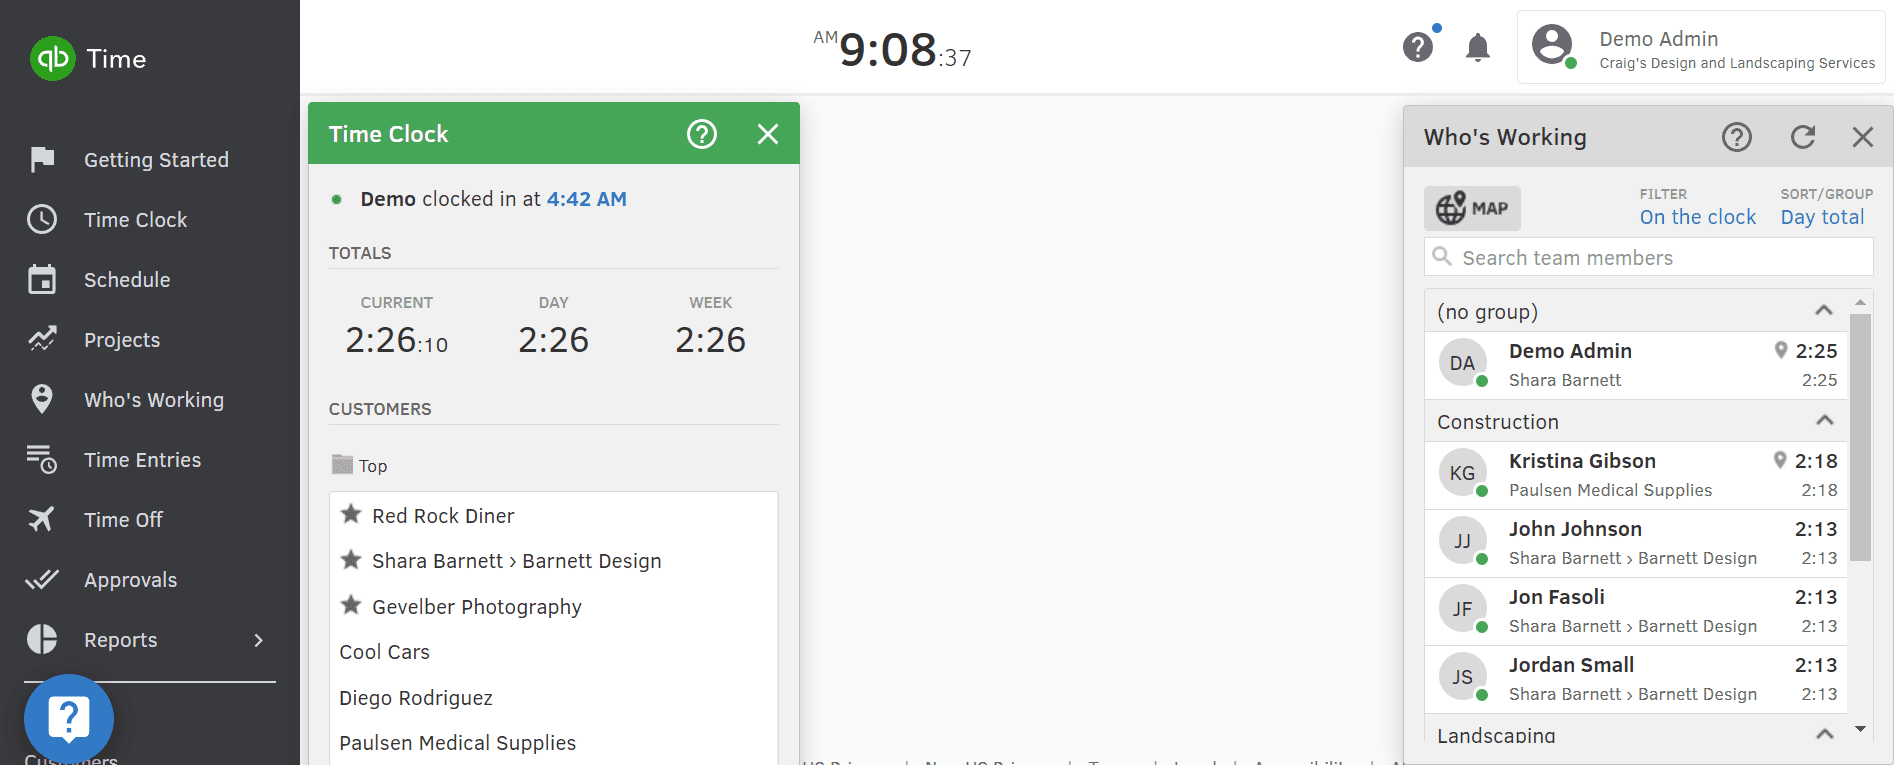Change the On the clock filter
The image size is (1894, 765).
(1697, 217)
